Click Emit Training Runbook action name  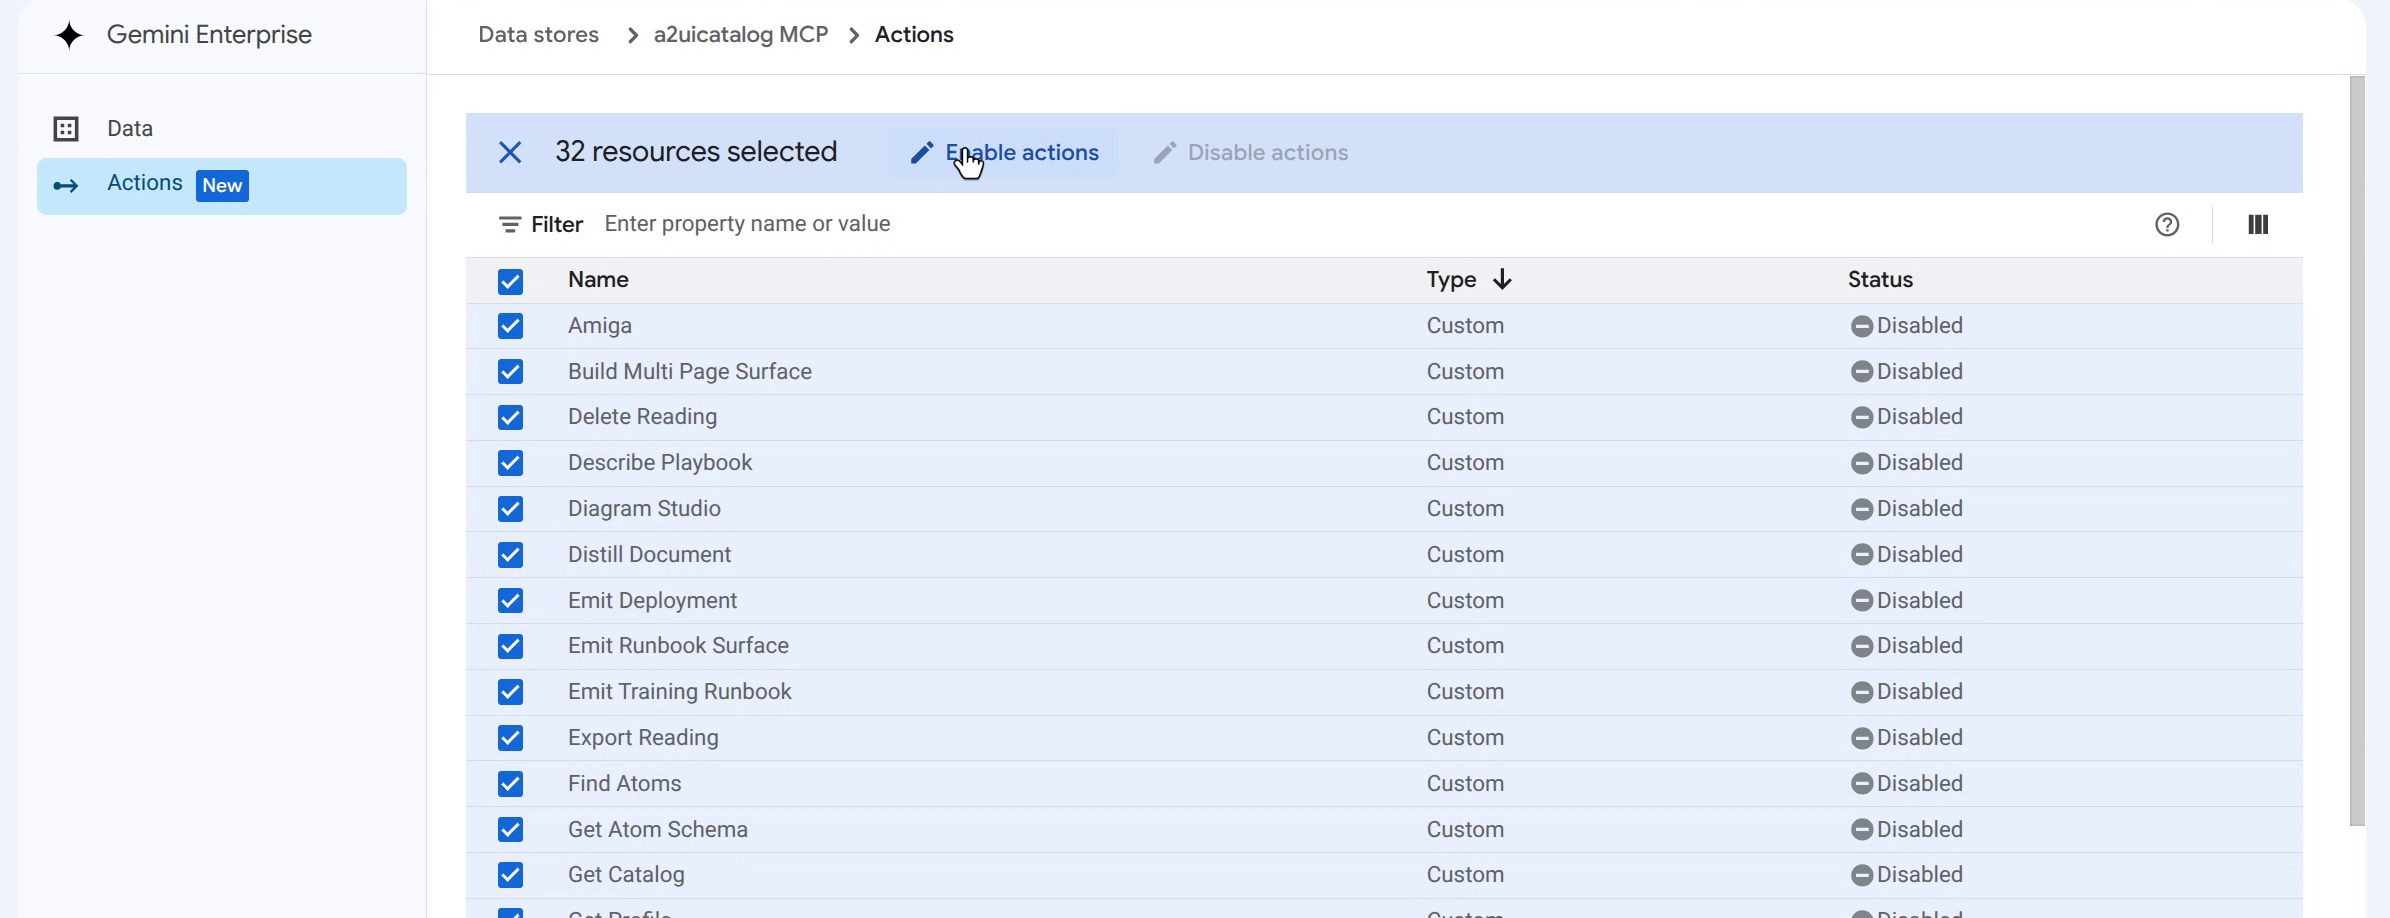coord(679,692)
